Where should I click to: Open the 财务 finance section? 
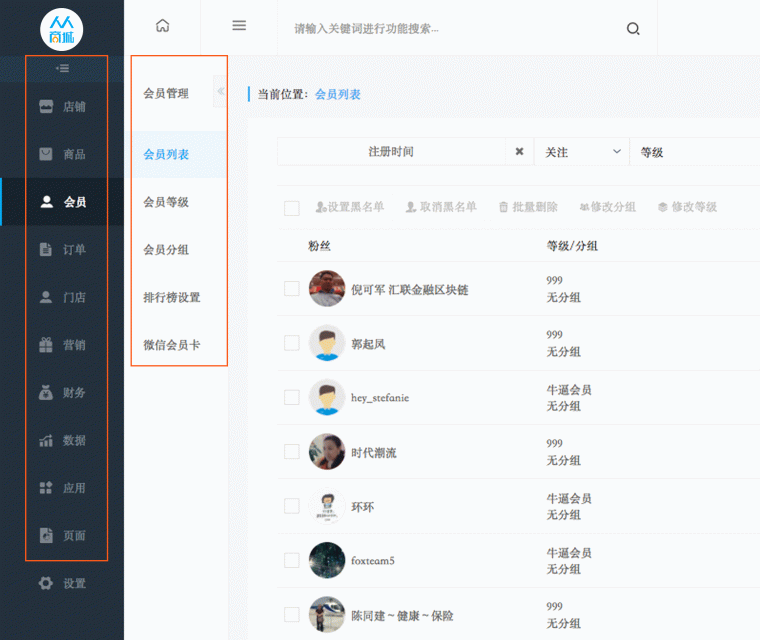click(62, 392)
